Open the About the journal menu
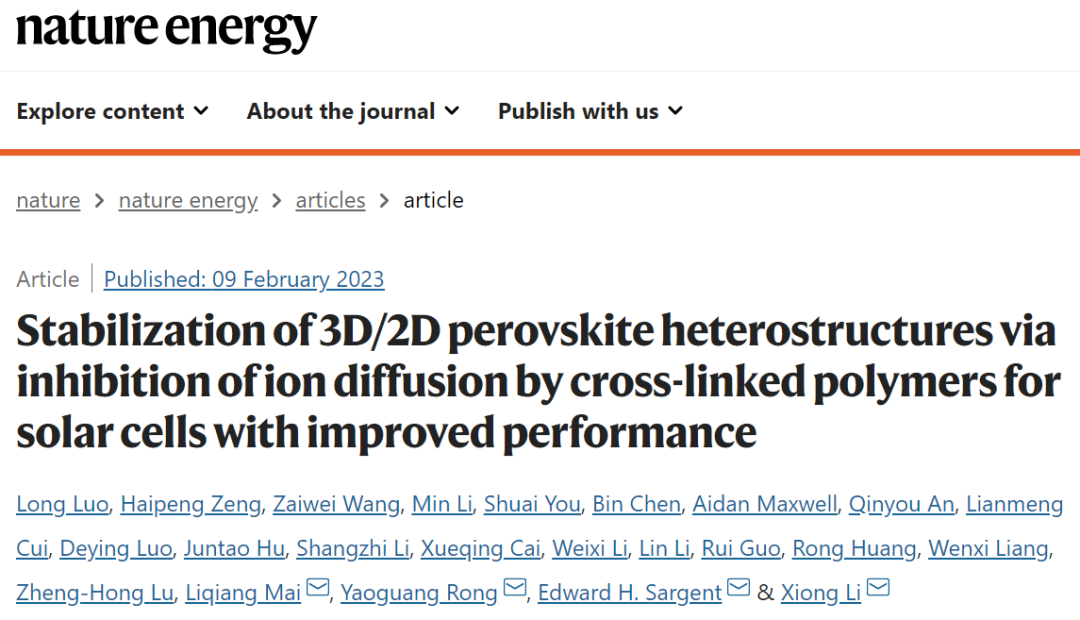Image resolution: width=1080 pixels, height=620 pixels. click(x=353, y=111)
